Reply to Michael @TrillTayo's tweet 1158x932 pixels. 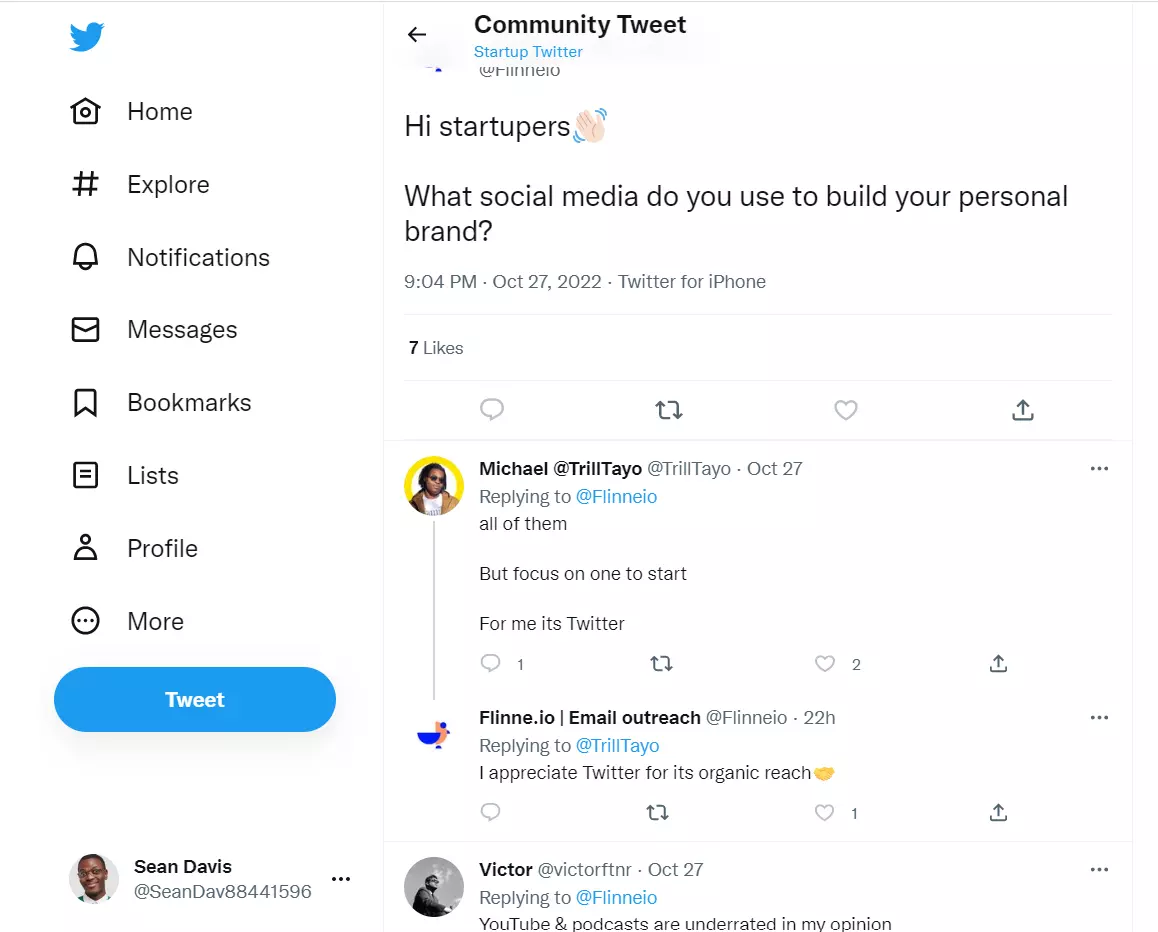point(490,663)
